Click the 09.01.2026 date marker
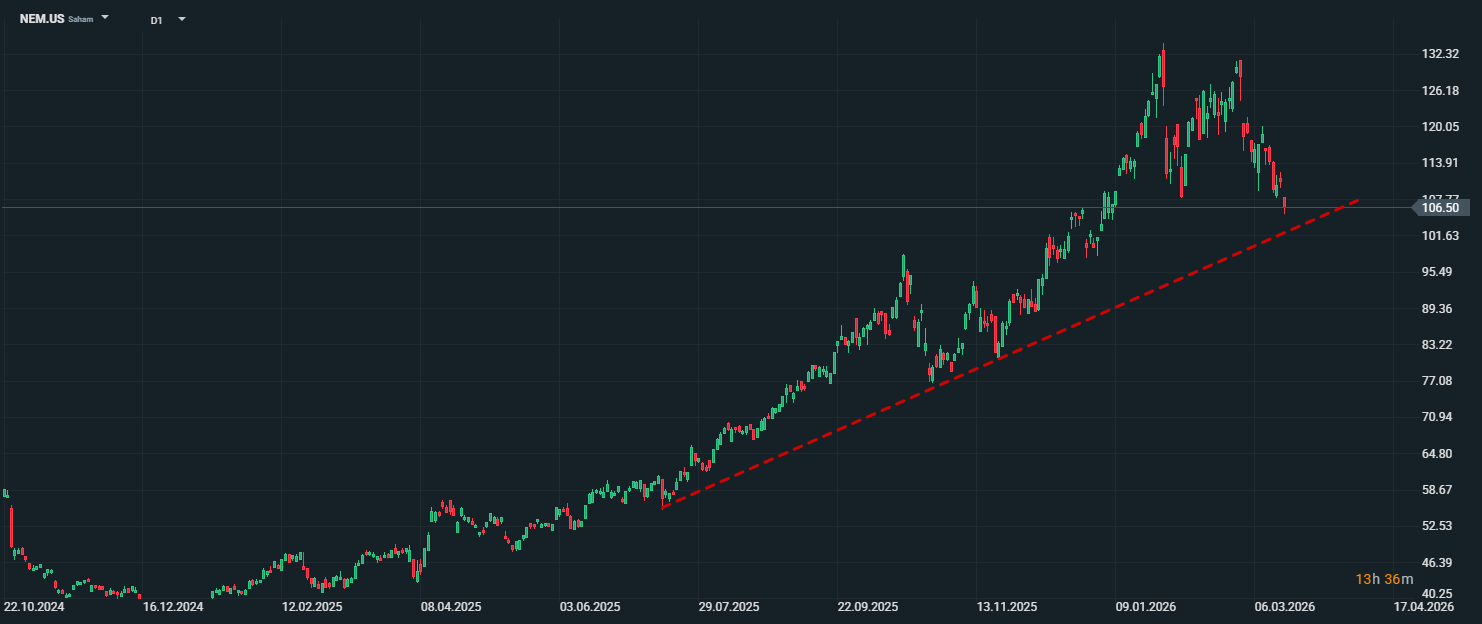Viewport: 1482px width, 624px height. point(1146,607)
